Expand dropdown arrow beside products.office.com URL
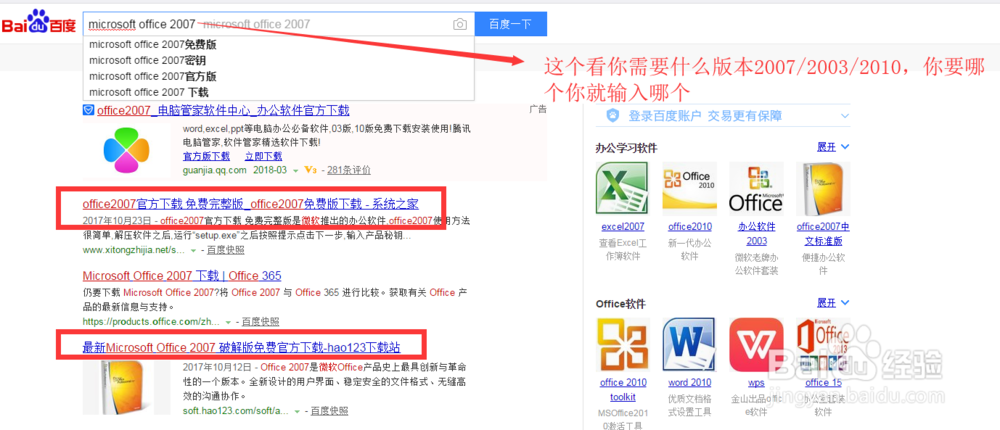This screenshot has height=430, width=1000. click(x=228, y=322)
